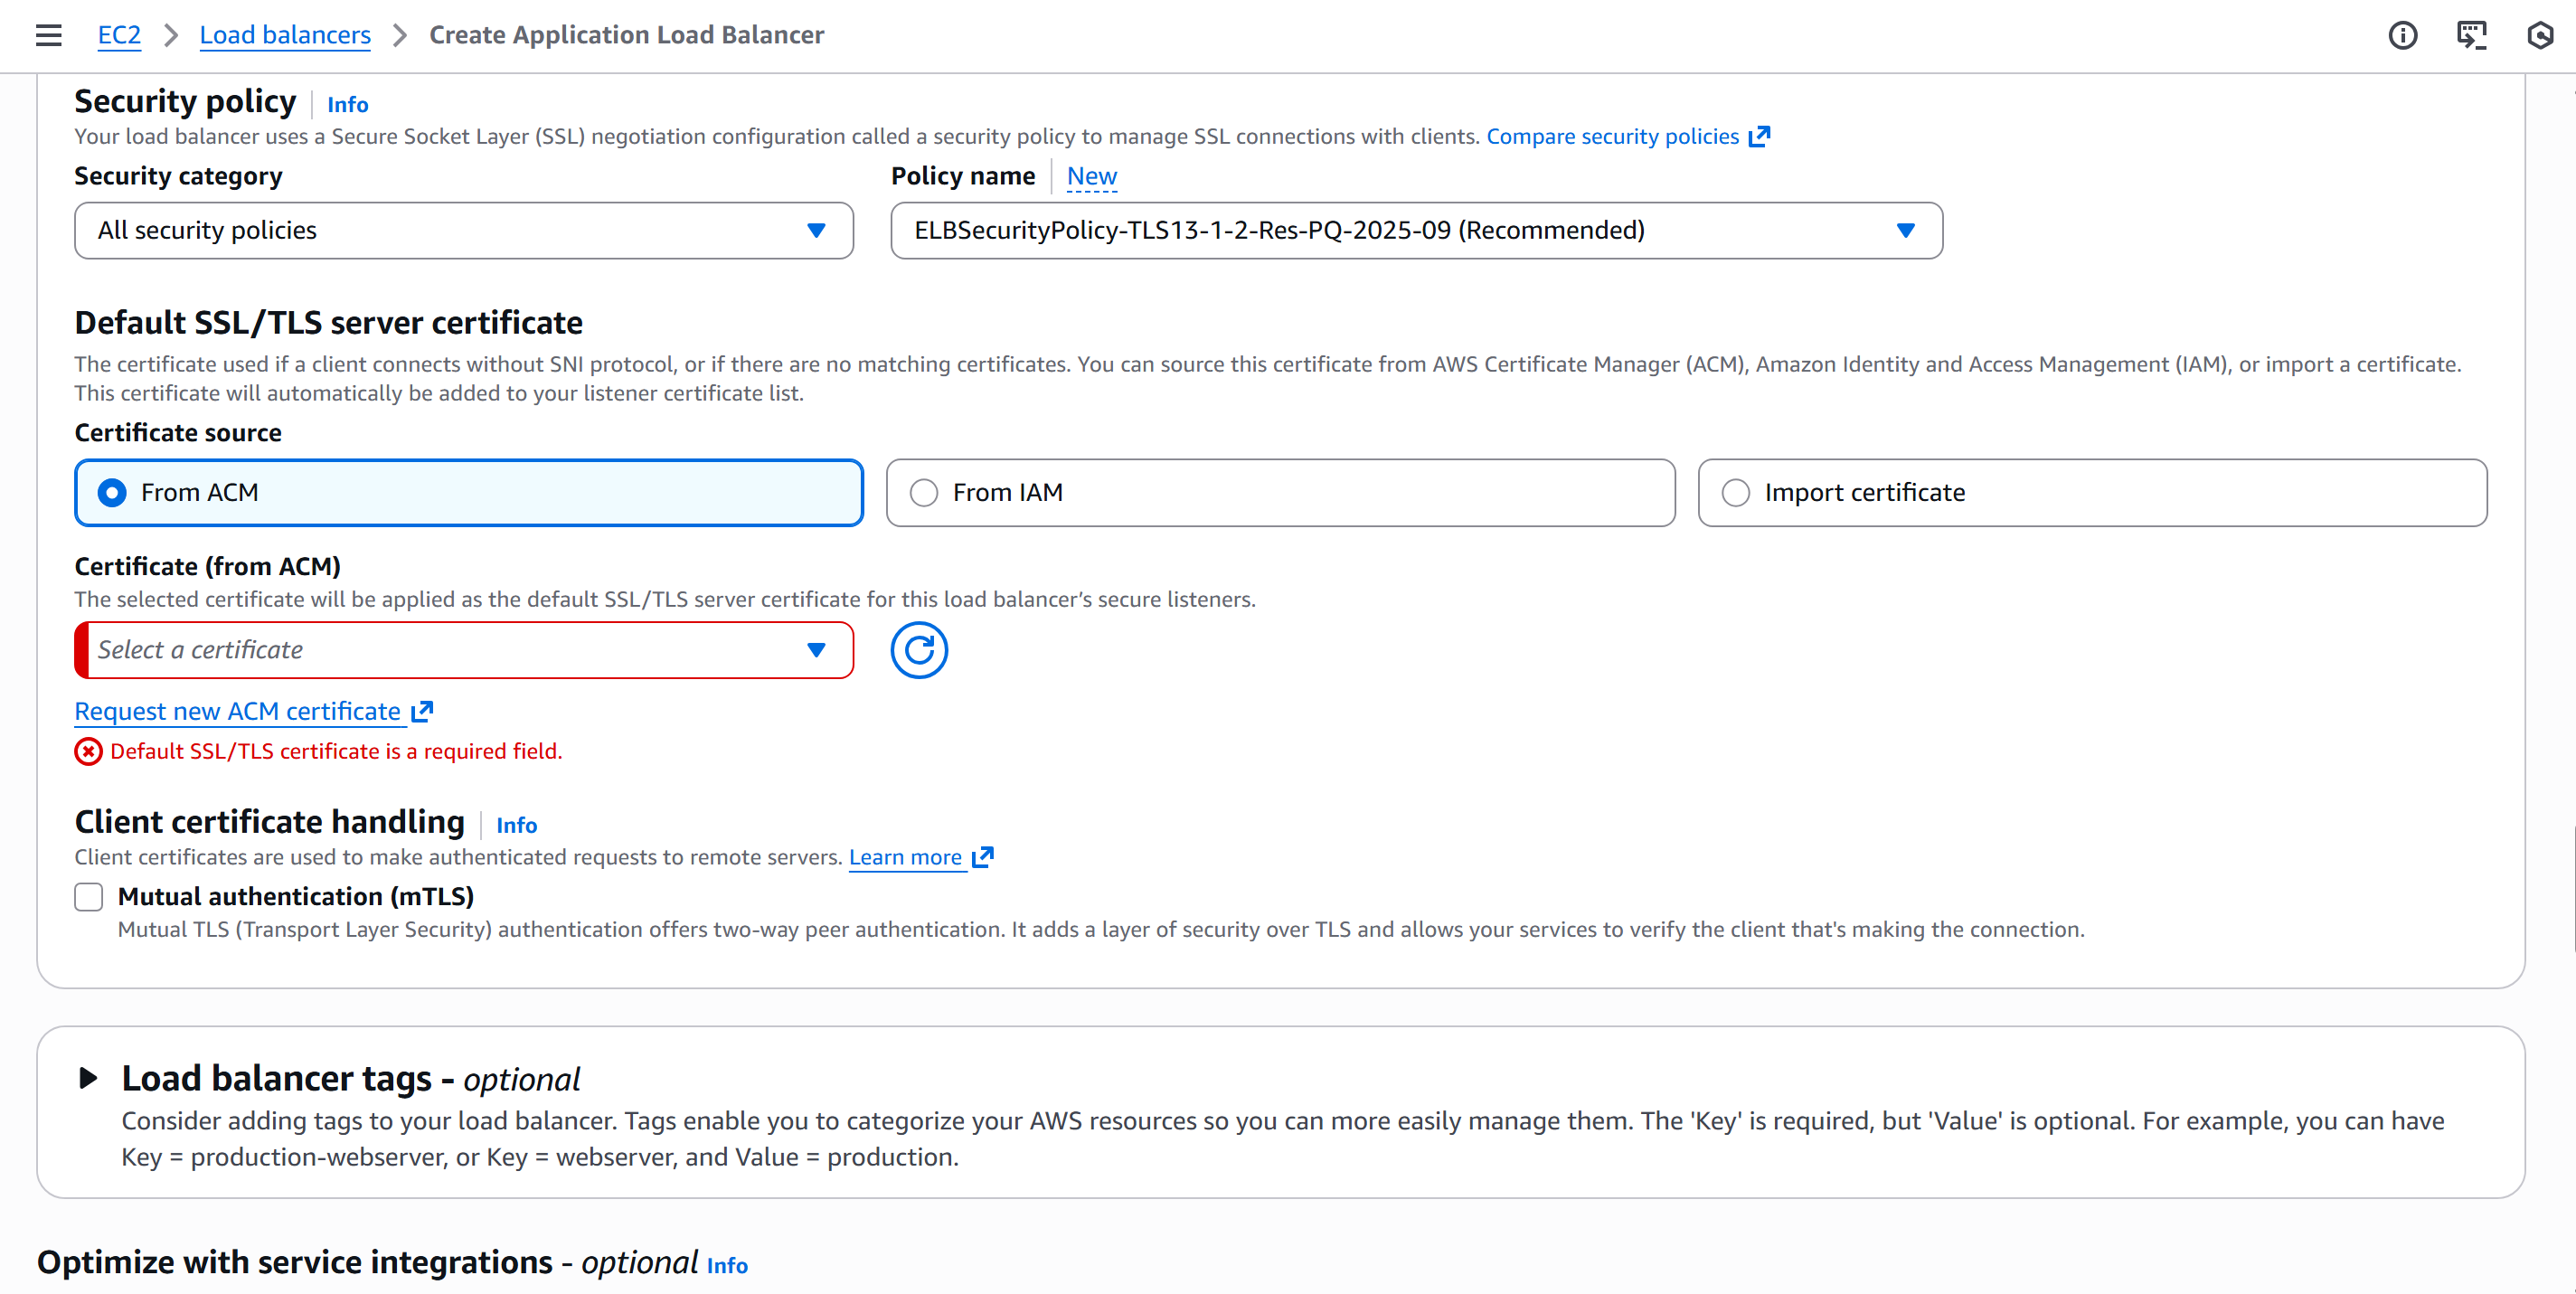Click external link icon beside Compare security policies
Viewport: 2576px width, 1294px height.
(x=1760, y=136)
